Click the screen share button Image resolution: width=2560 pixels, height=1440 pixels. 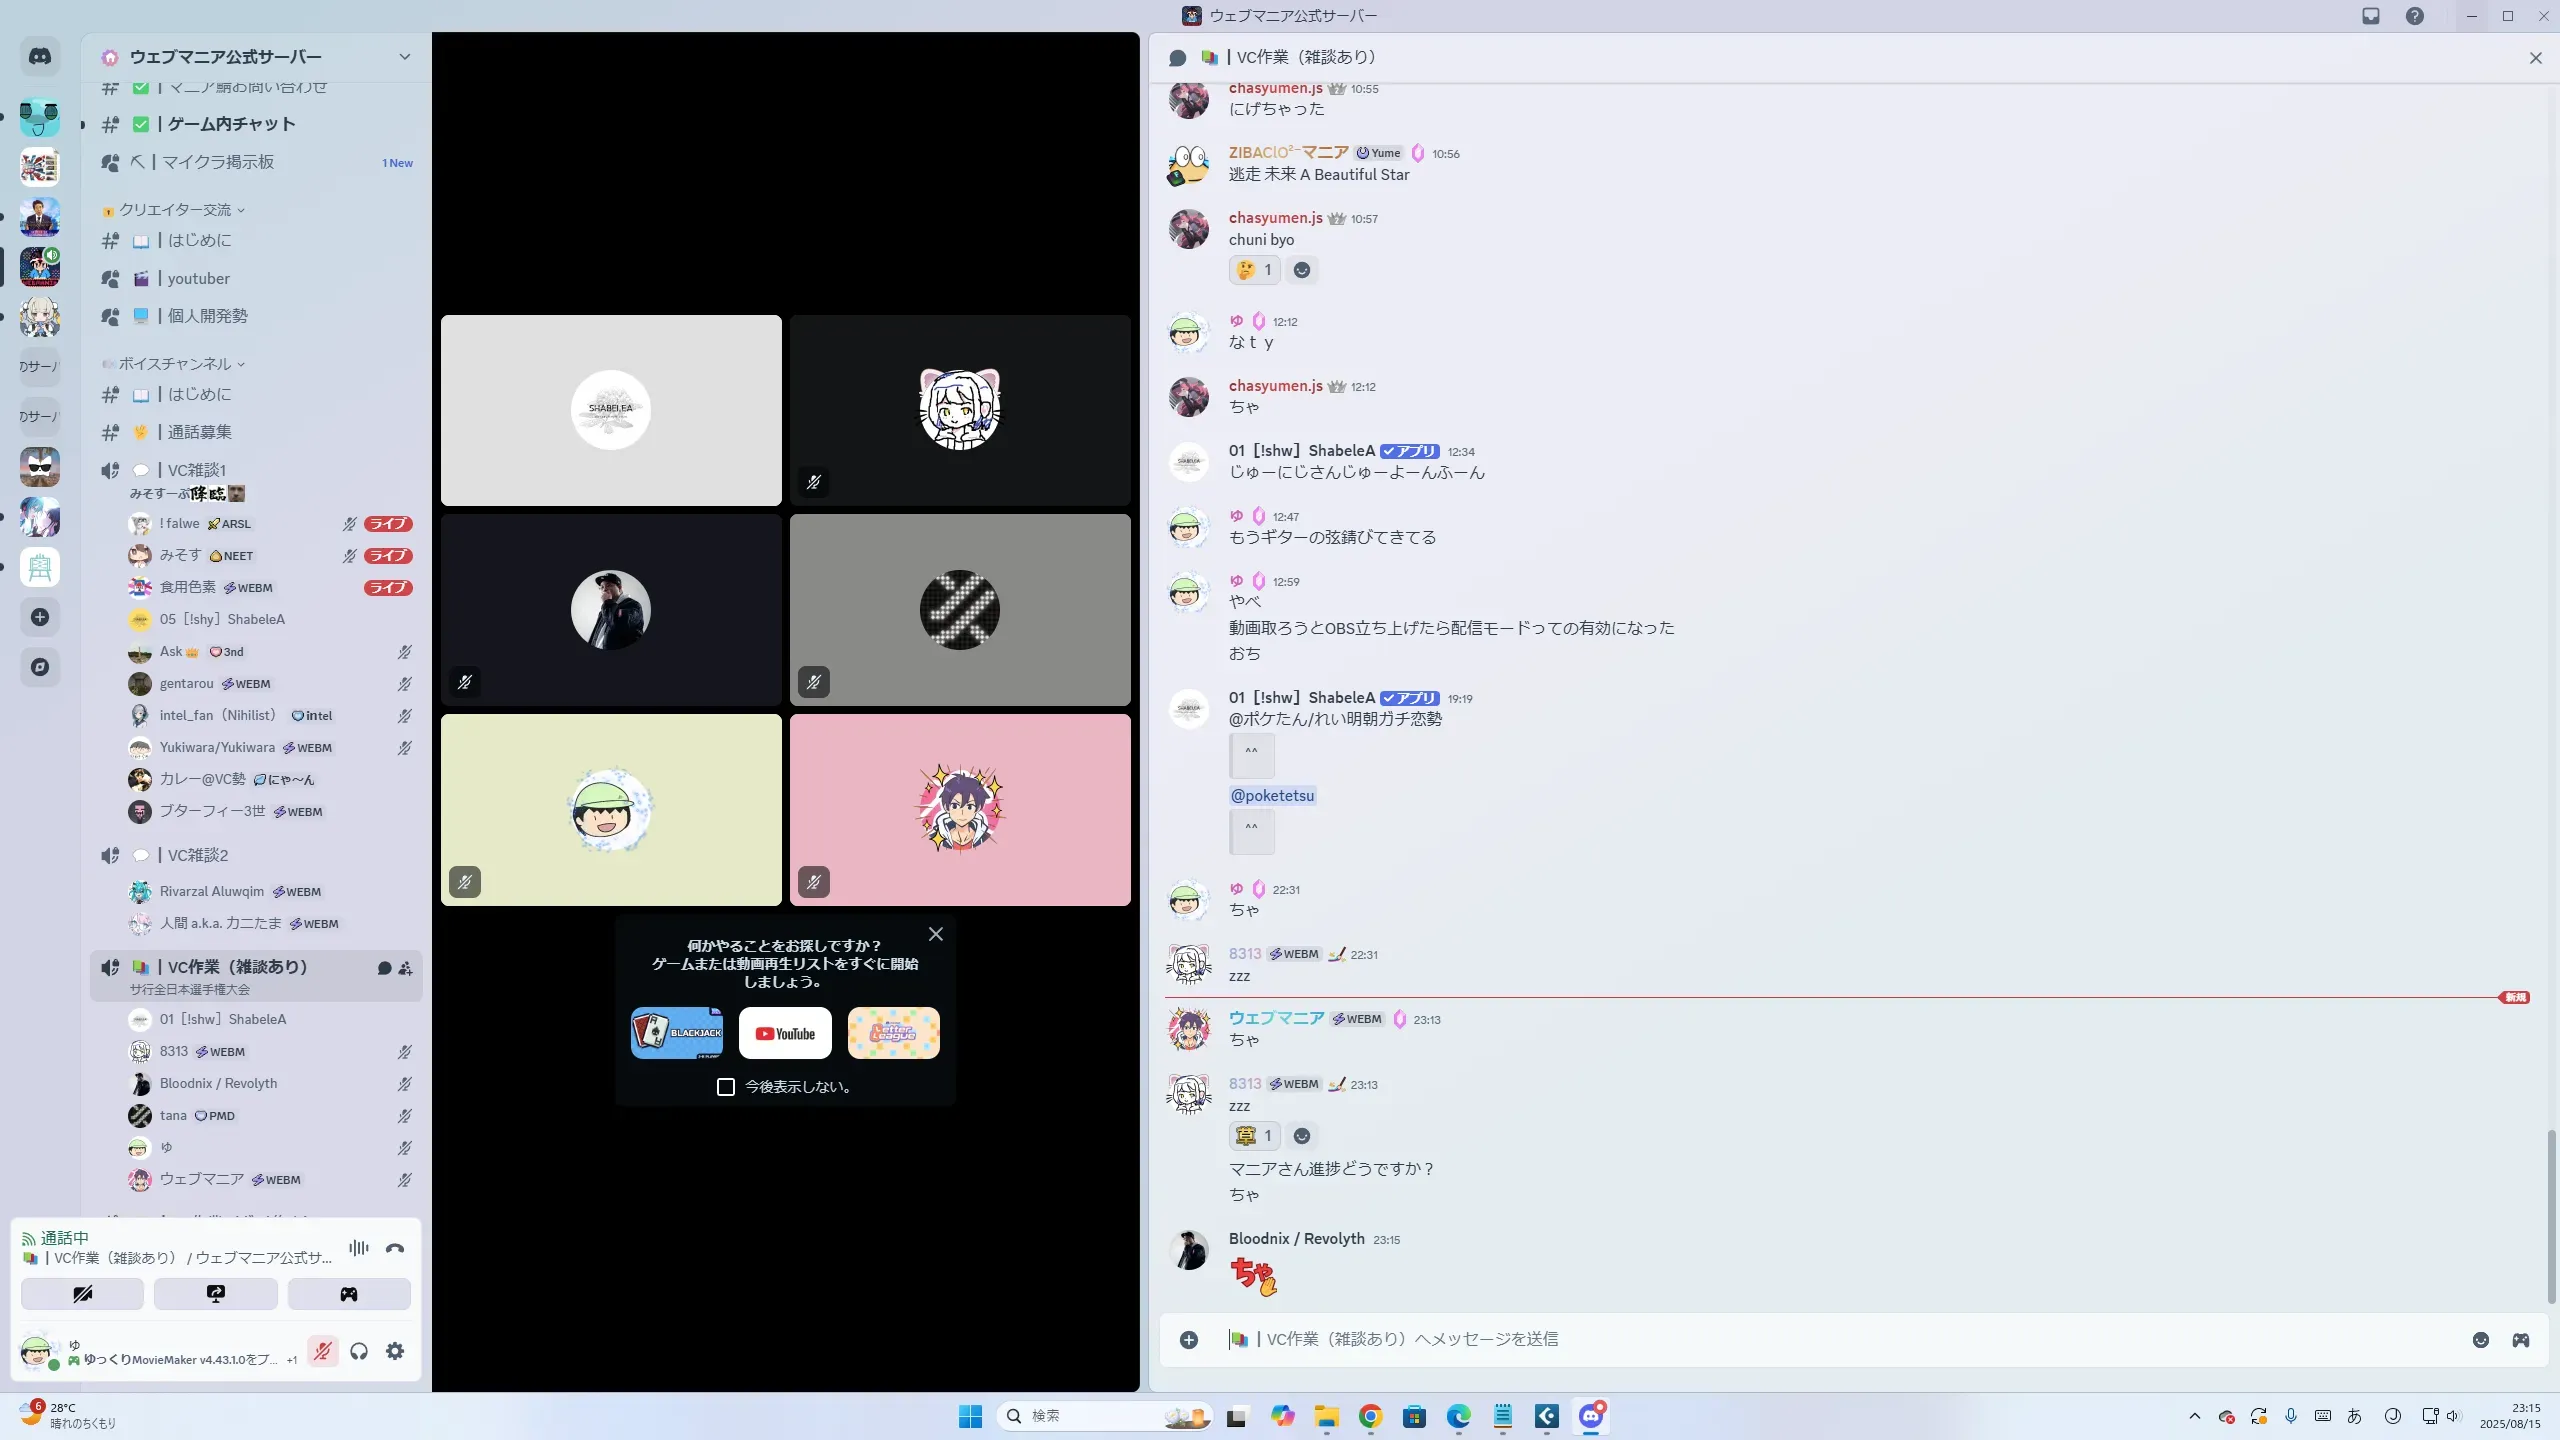click(x=216, y=1294)
